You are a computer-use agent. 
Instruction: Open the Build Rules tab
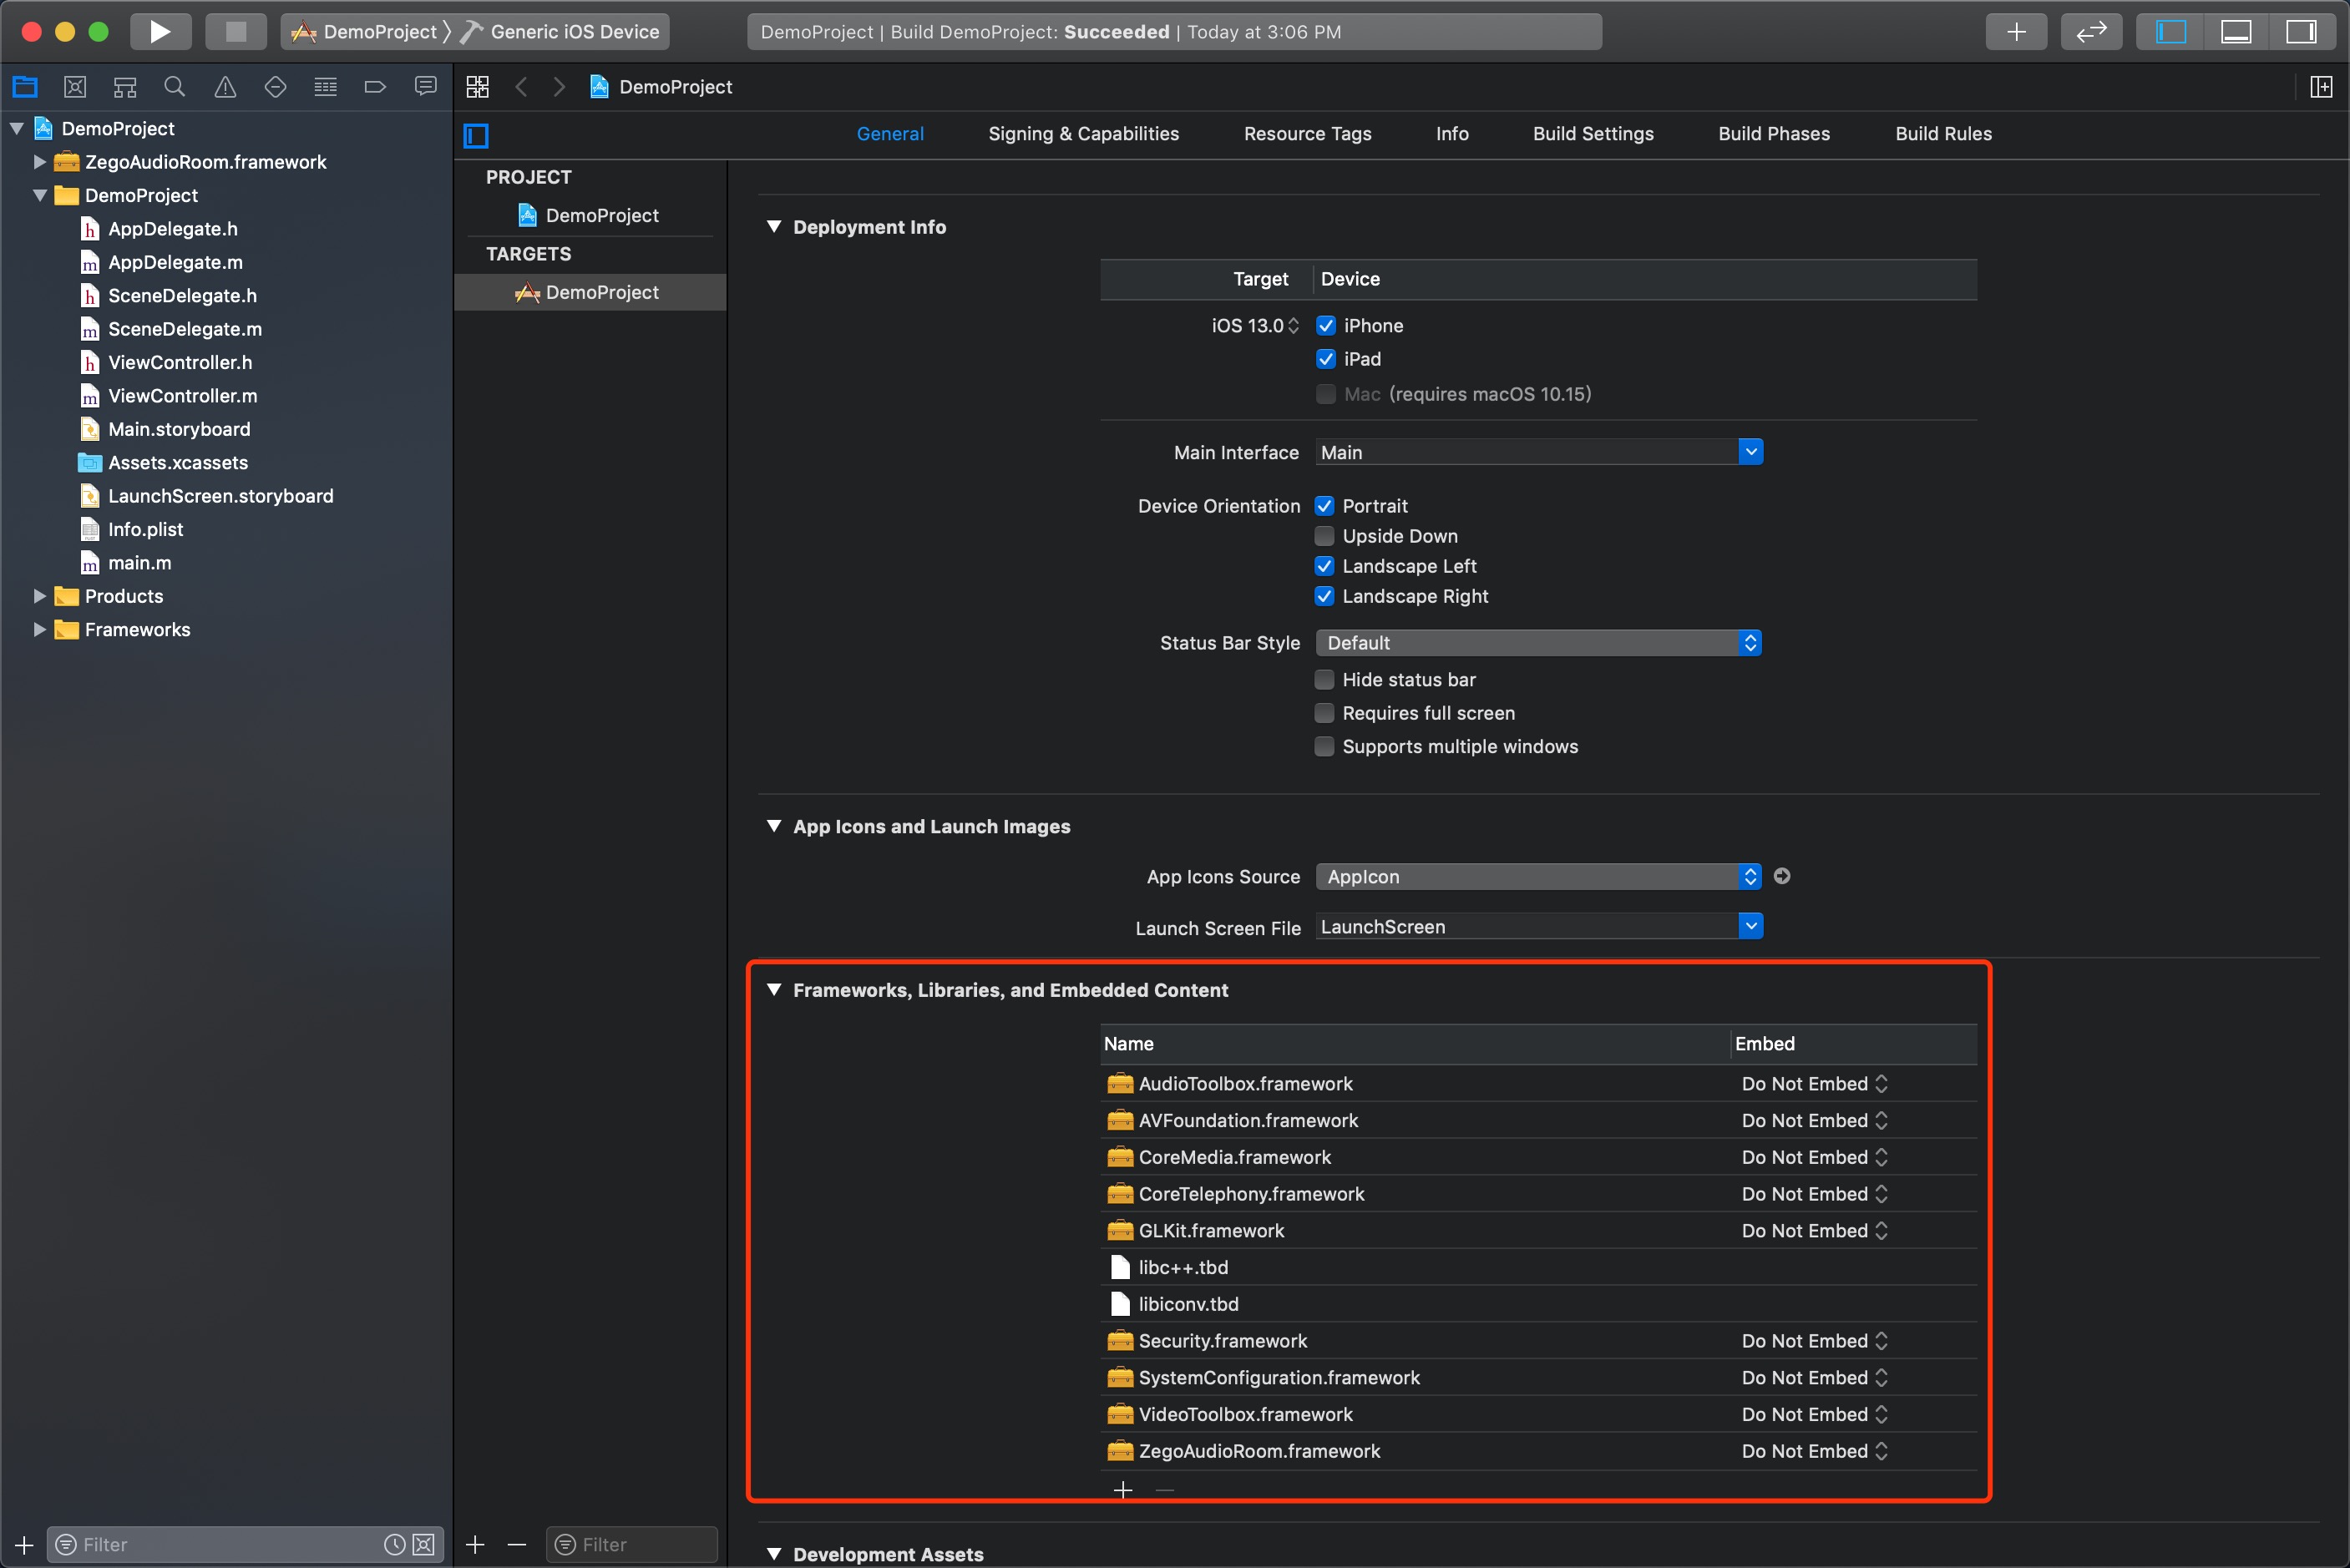click(x=1943, y=134)
